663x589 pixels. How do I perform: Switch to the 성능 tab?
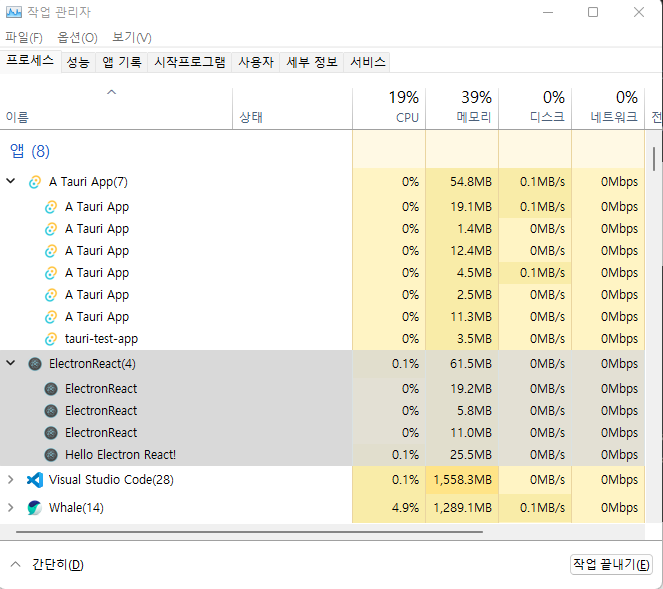pyautogui.click(x=78, y=62)
